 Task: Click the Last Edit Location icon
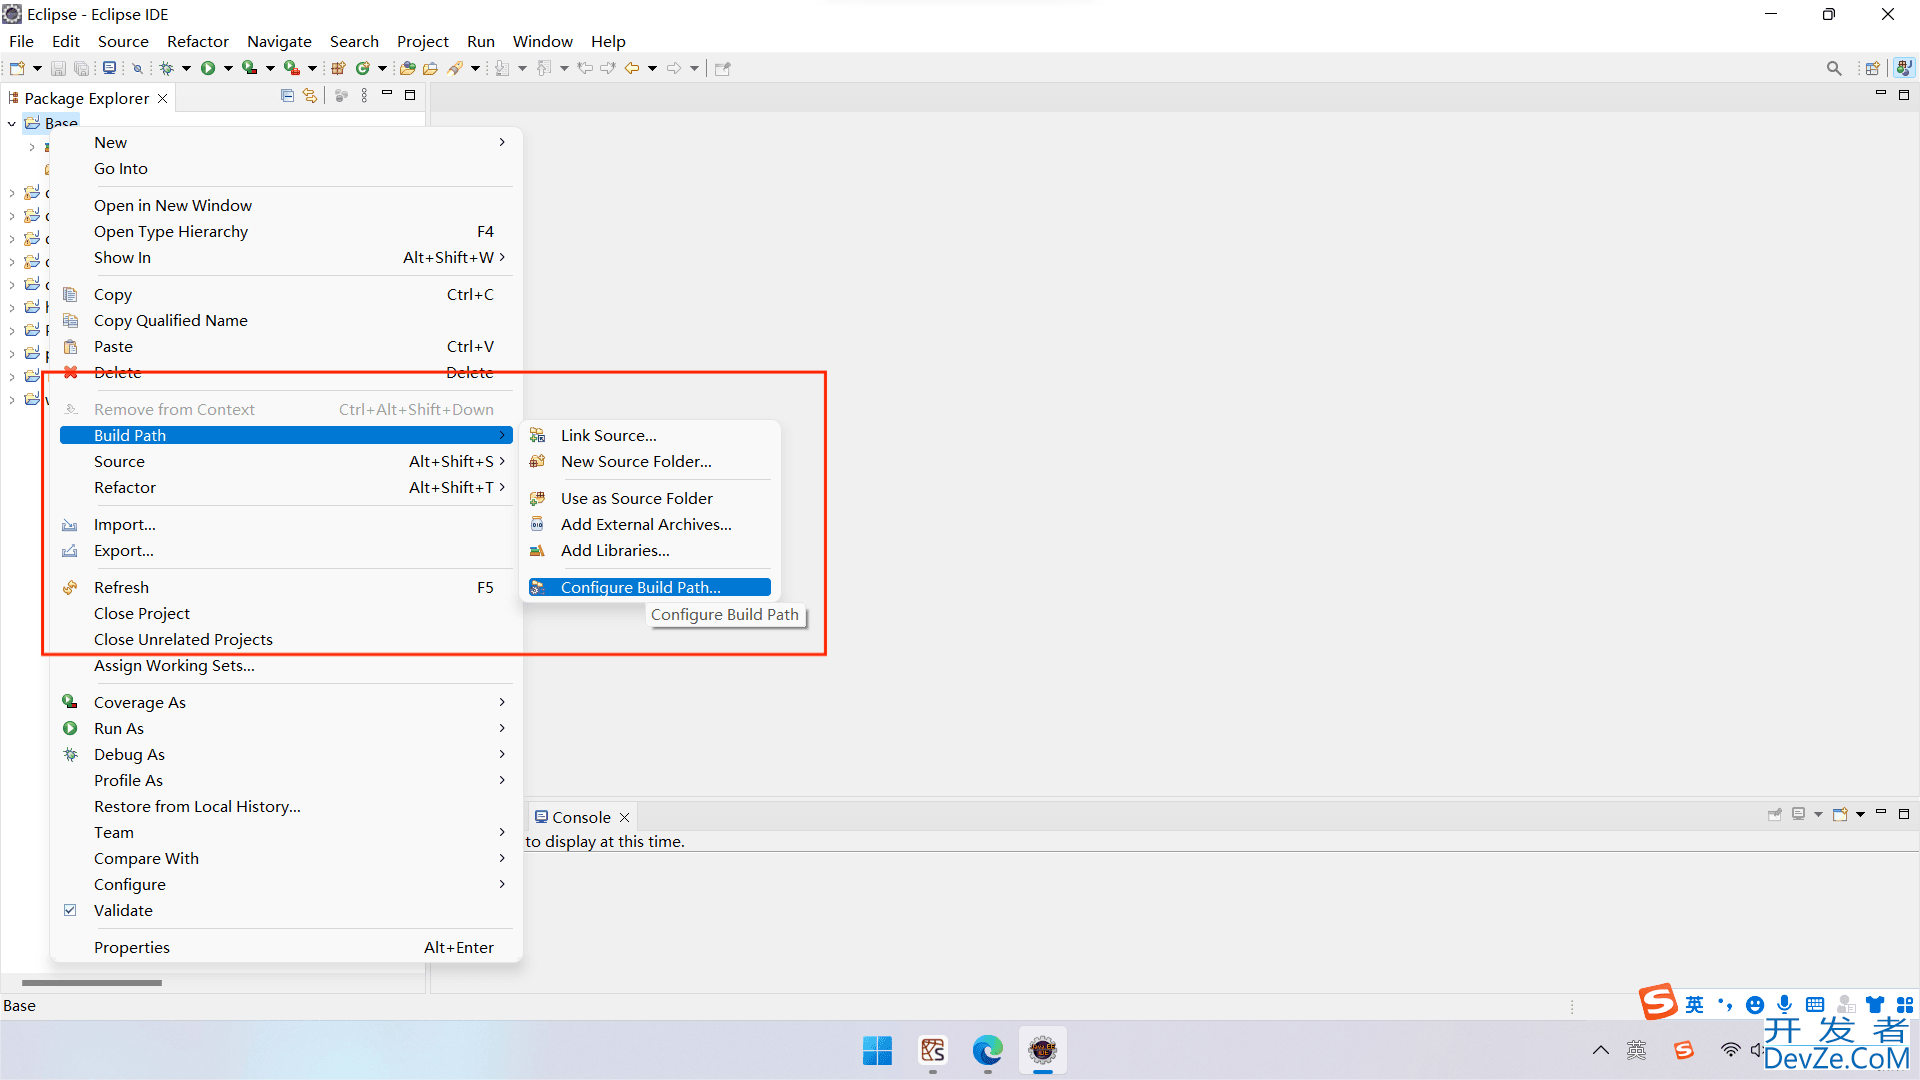click(585, 68)
